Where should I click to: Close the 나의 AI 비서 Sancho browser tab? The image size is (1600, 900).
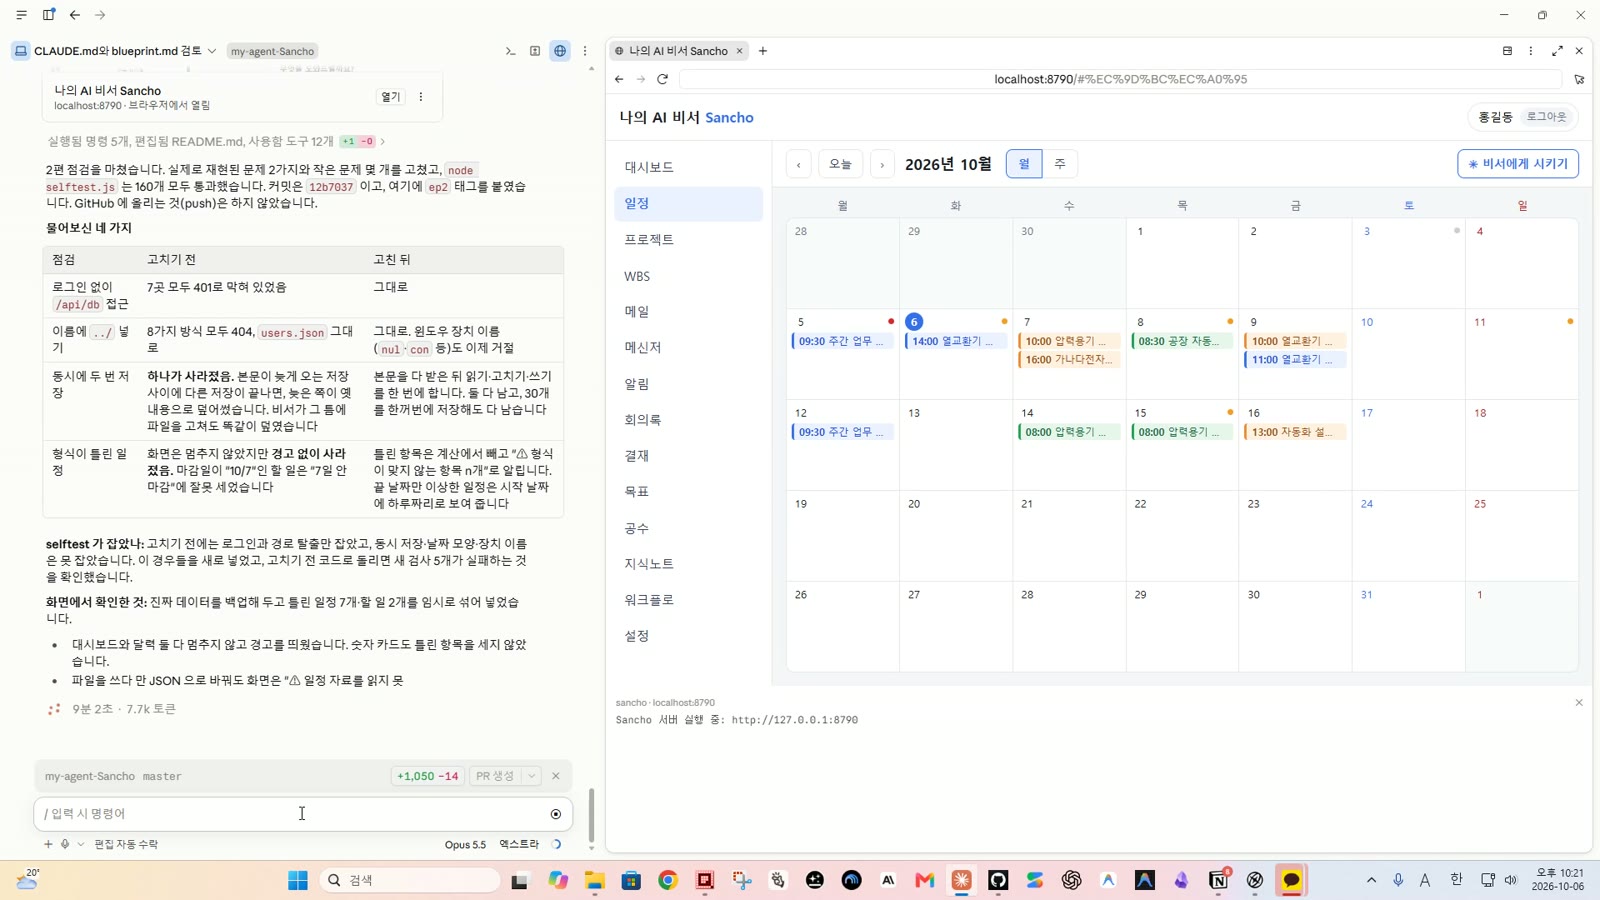[739, 51]
